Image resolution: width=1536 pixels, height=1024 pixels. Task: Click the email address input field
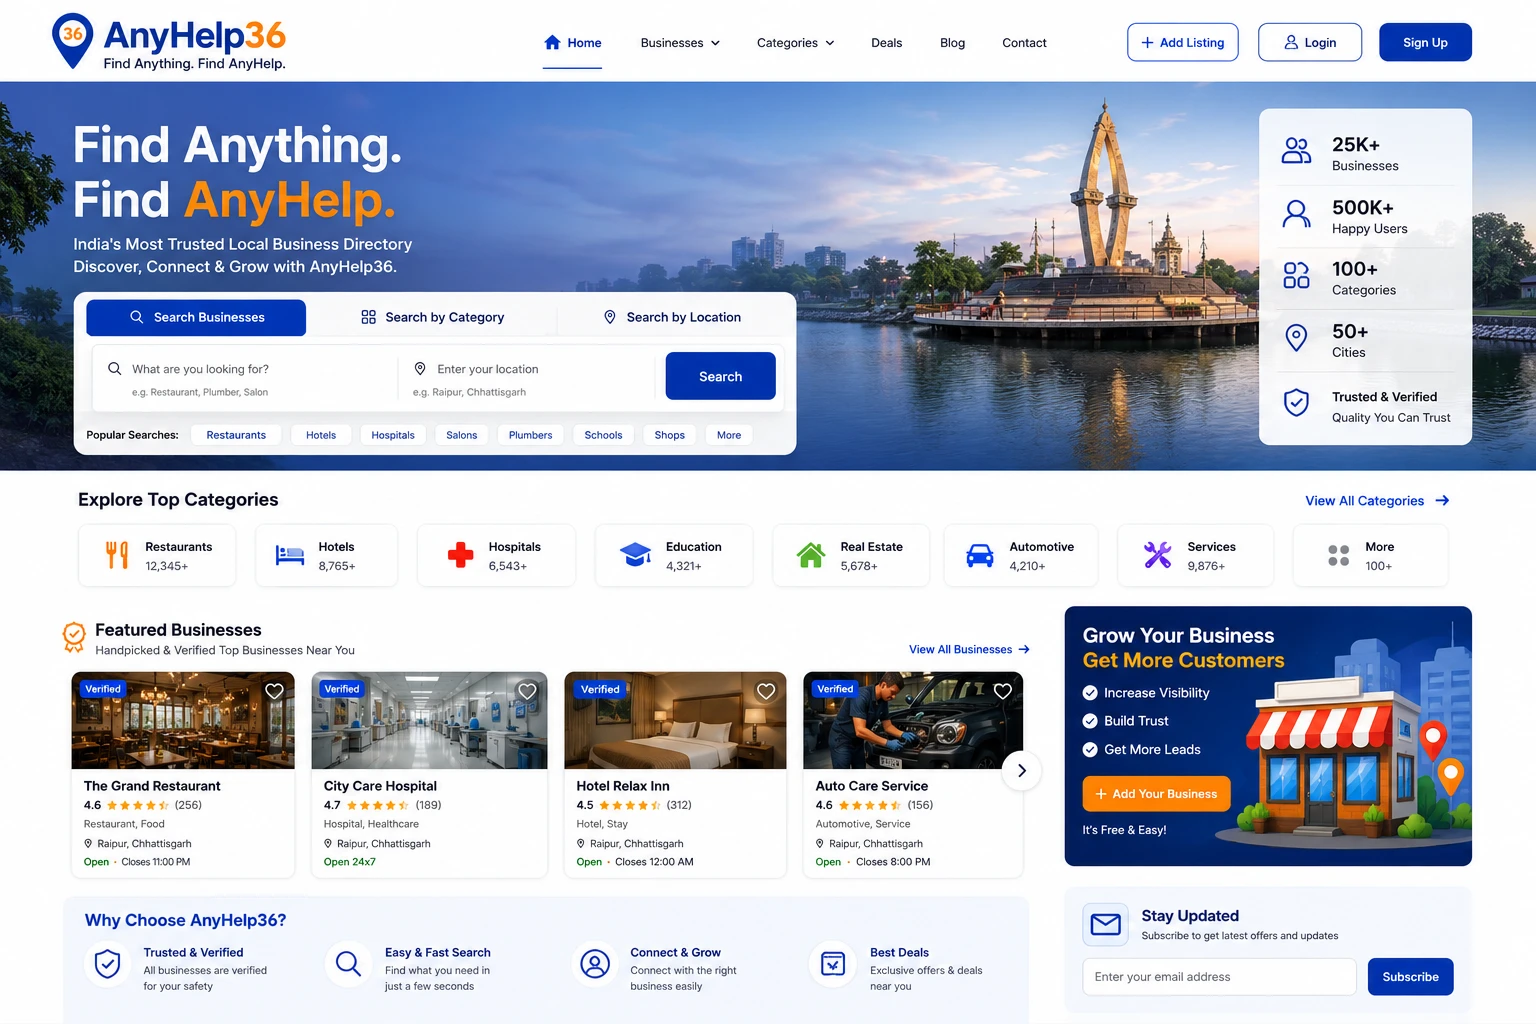point(1219,977)
